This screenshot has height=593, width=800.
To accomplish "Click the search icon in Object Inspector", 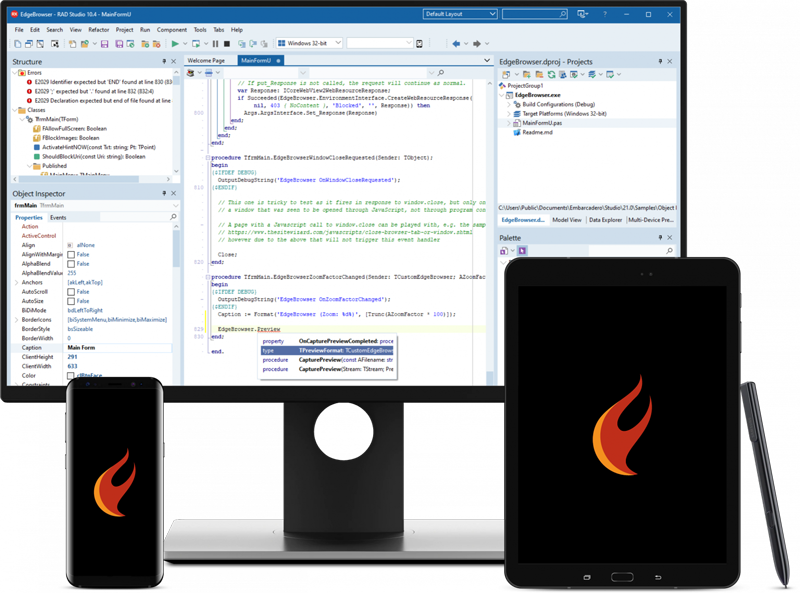I will [x=175, y=217].
